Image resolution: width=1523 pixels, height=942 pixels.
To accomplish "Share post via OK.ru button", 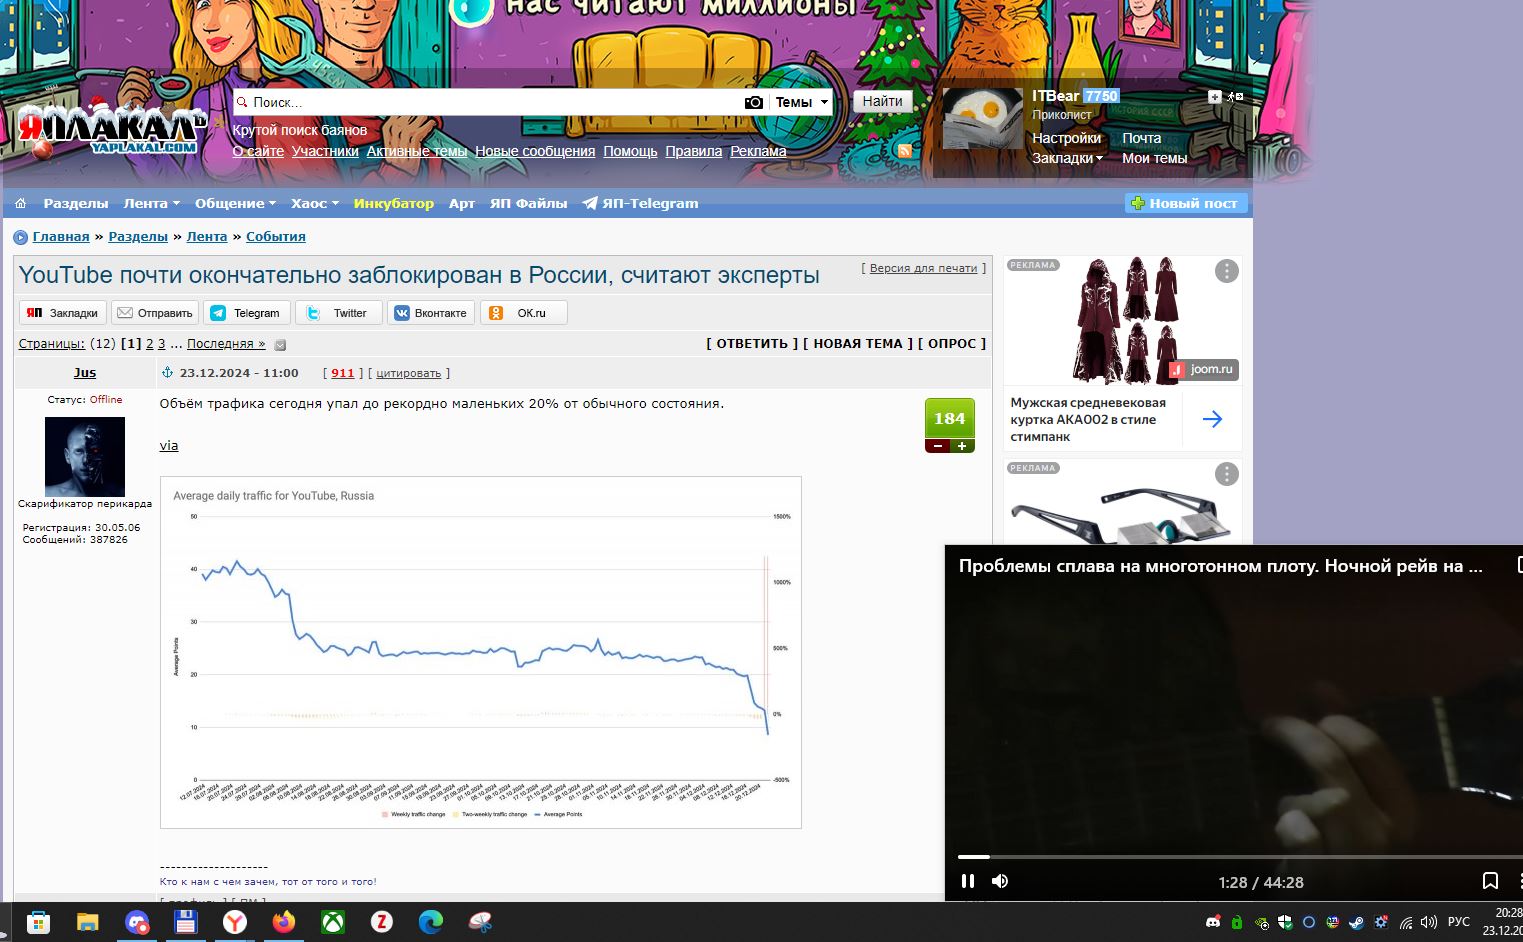I will tap(524, 313).
